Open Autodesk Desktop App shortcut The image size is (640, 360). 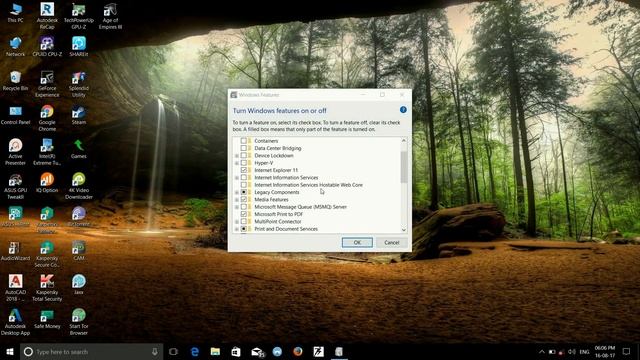tap(16, 322)
